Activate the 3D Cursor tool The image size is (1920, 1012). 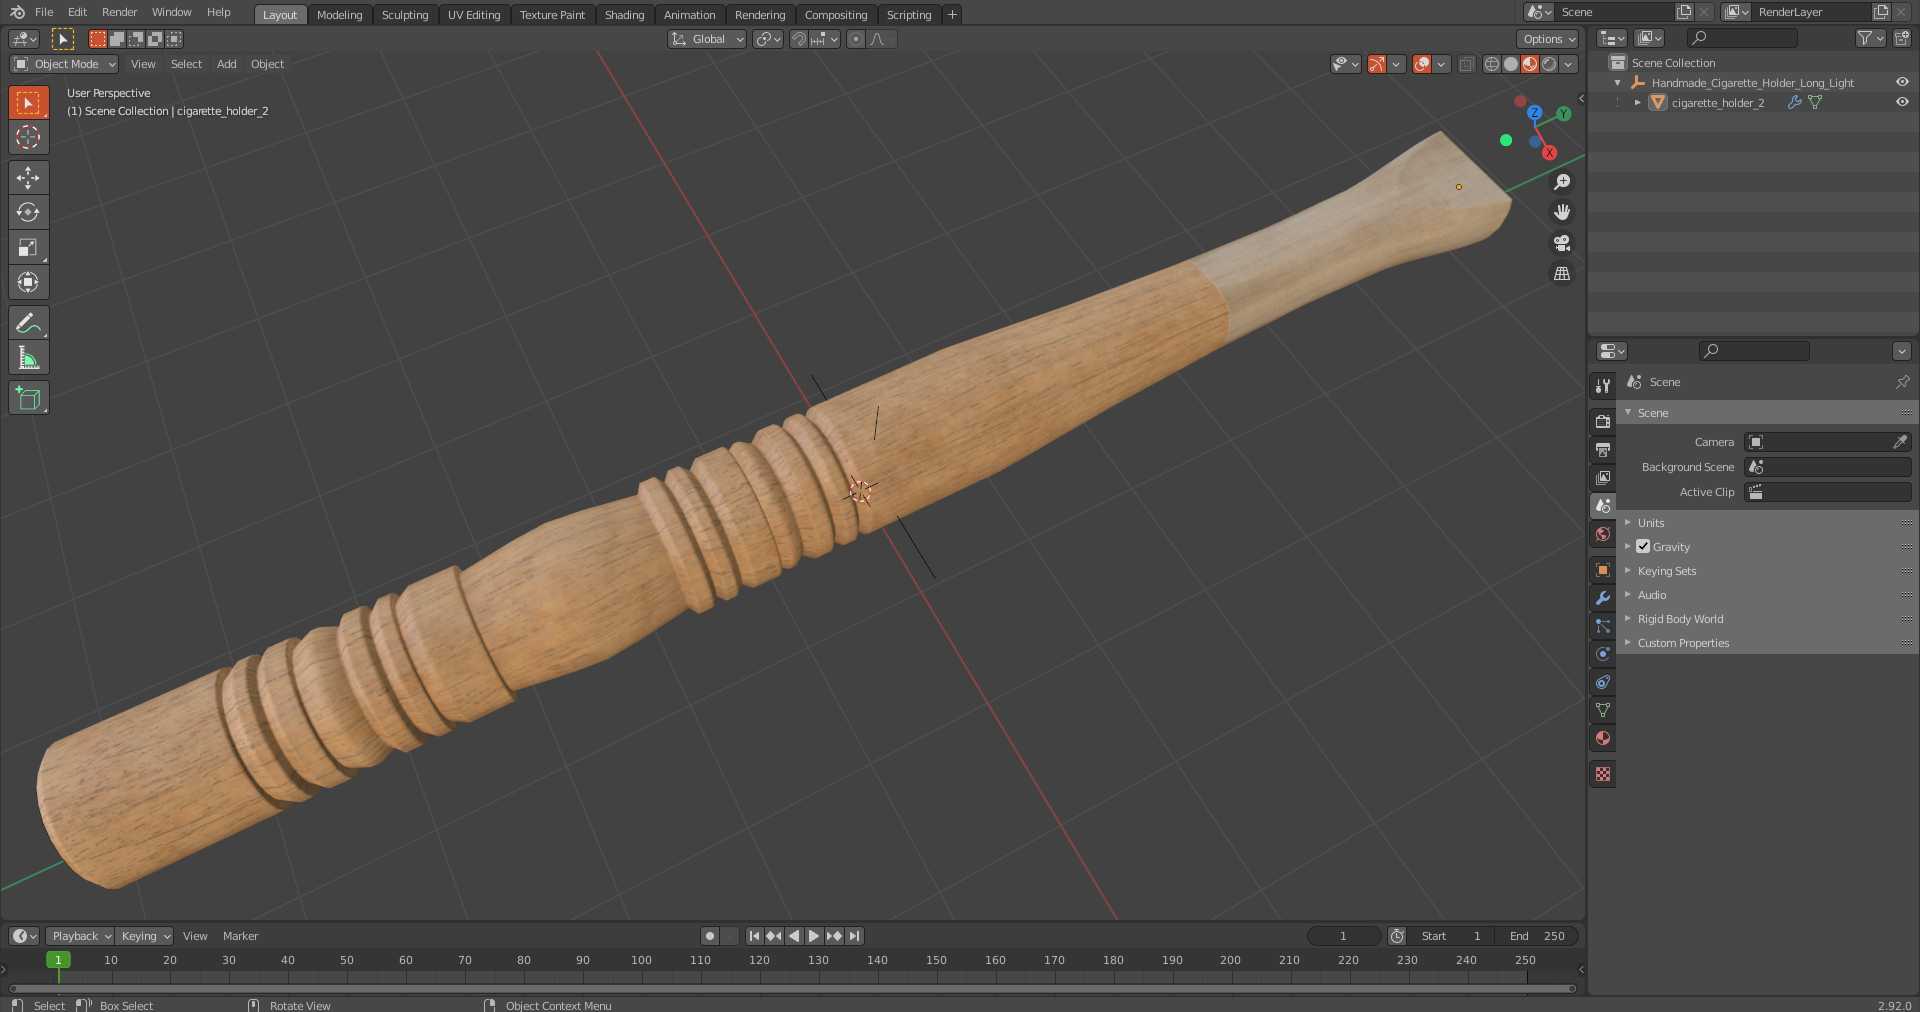point(28,137)
